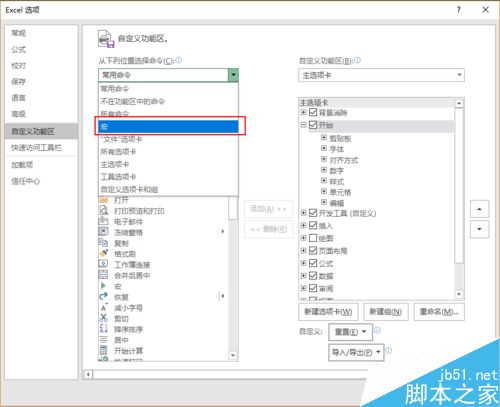Click the green play icon beside 宏 in the command list
The image size is (500, 407).
(x=104, y=286)
